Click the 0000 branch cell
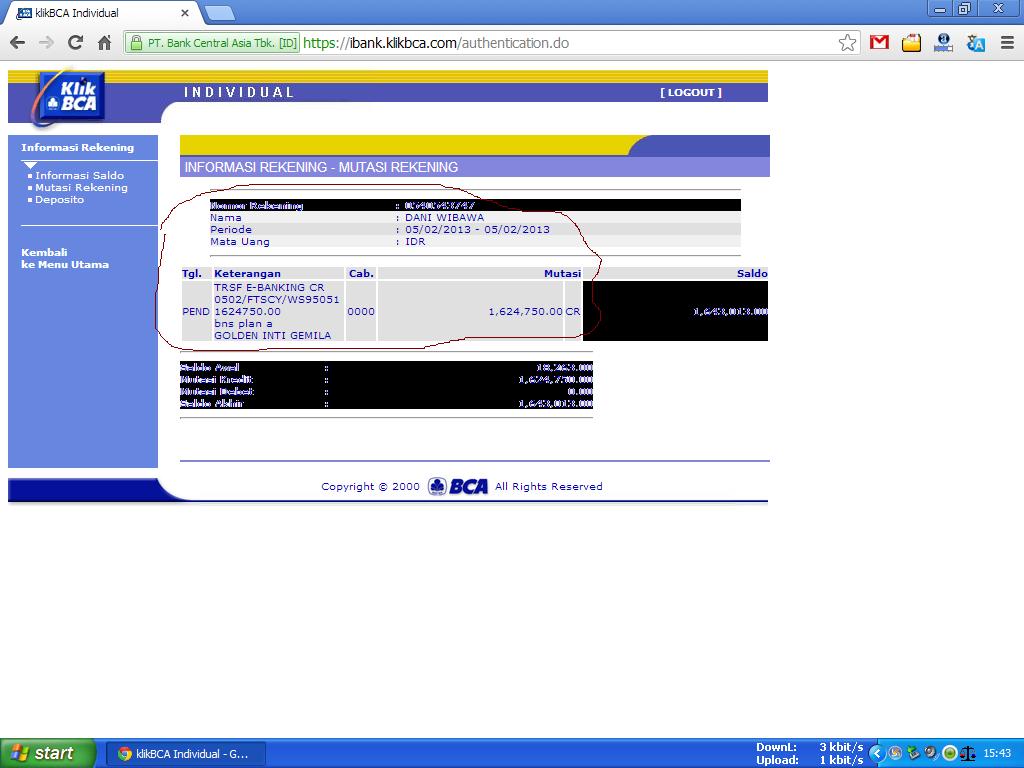This screenshot has height=768, width=1024. click(361, 312)
